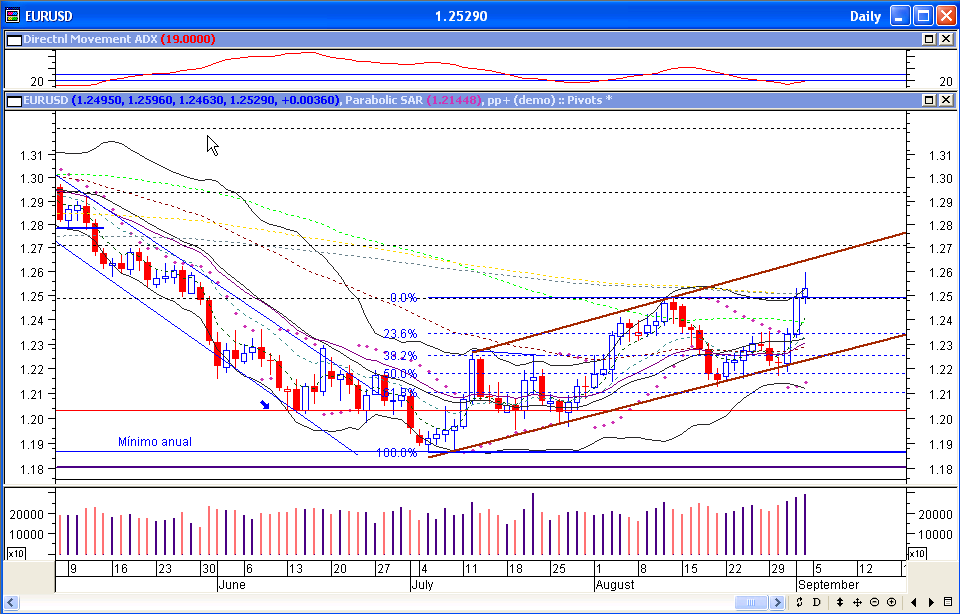Select the four-way move arrows icon
960x614 pixels.
(x=857, y=602)
